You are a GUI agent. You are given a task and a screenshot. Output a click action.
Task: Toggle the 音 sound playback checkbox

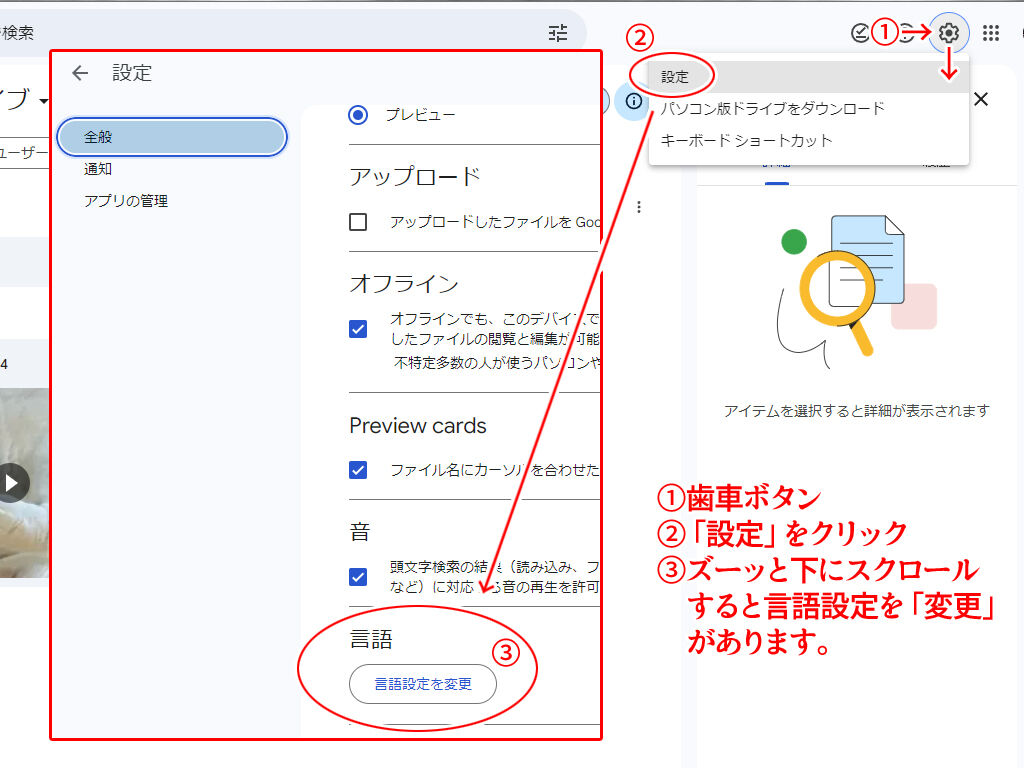(x=358, y=576)
